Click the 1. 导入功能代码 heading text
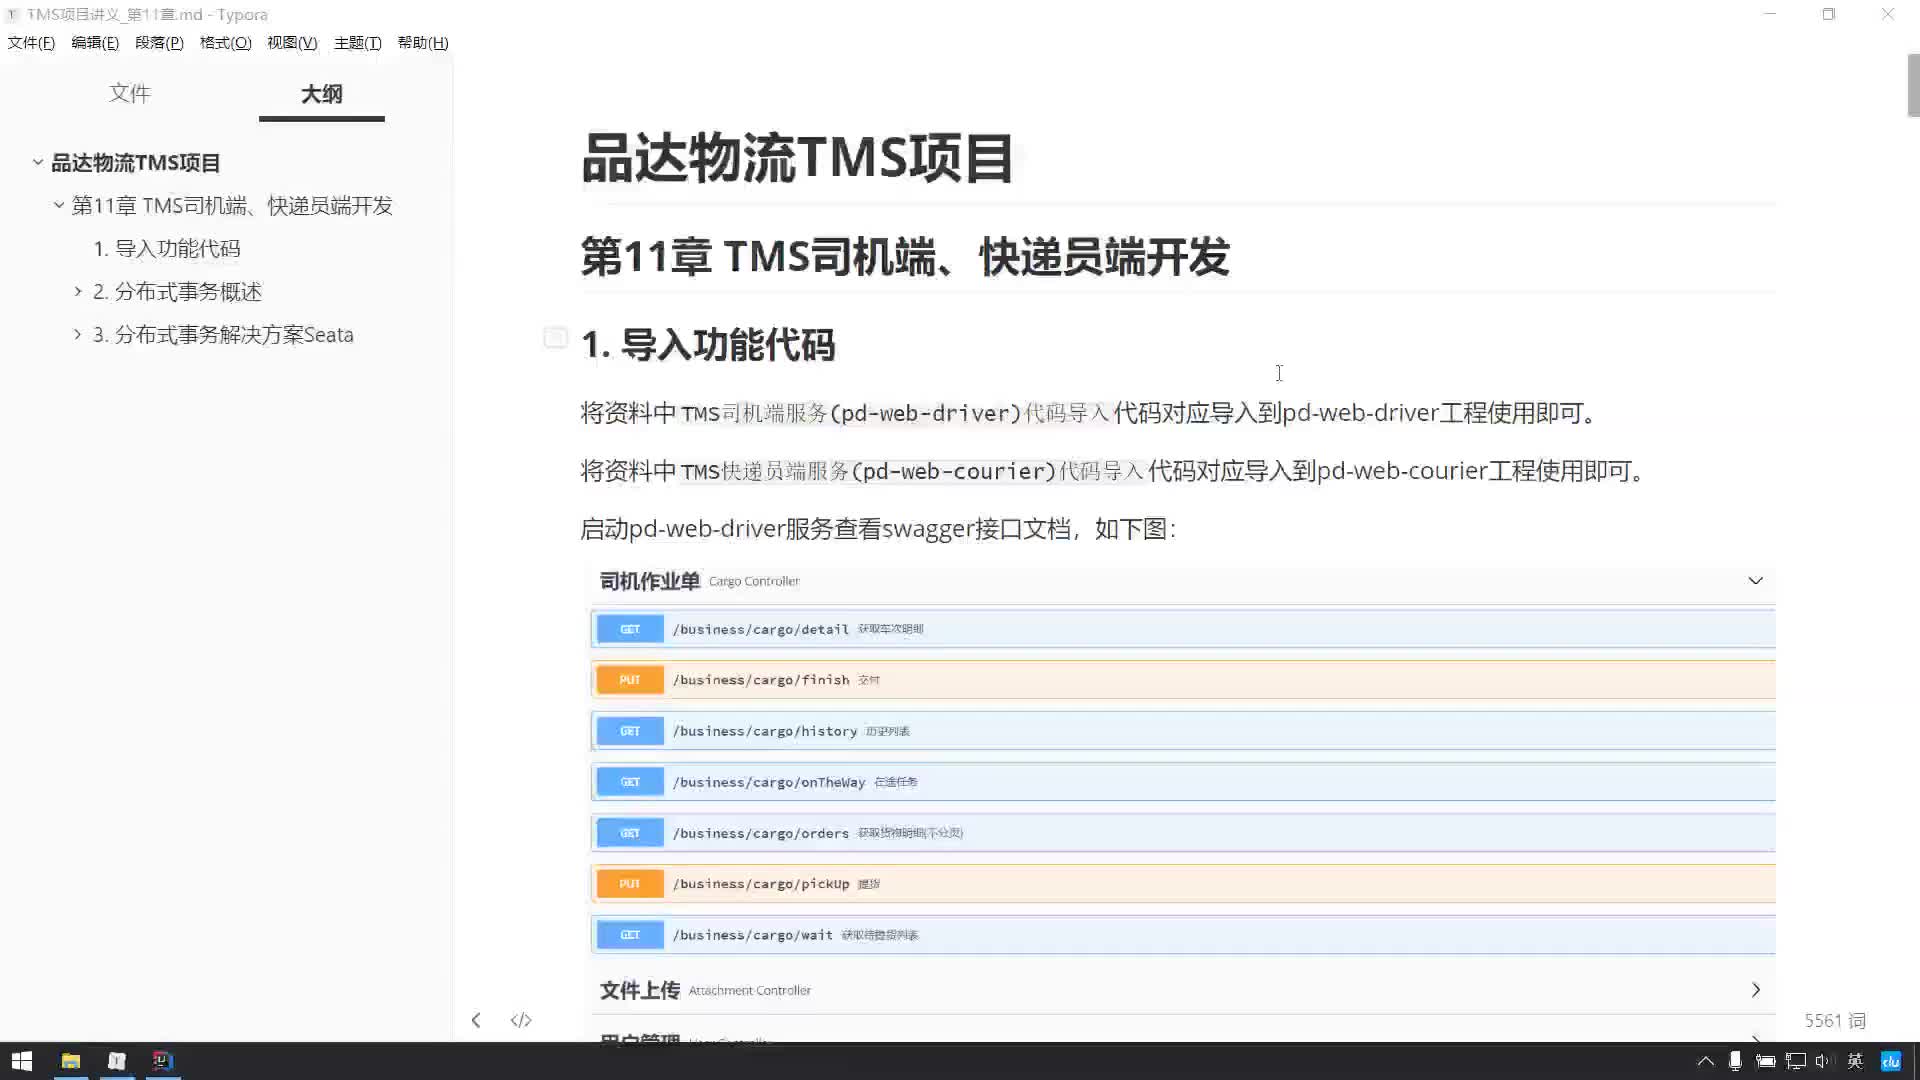Viewport: 1920px width, 1080px height. click(708, 345)
